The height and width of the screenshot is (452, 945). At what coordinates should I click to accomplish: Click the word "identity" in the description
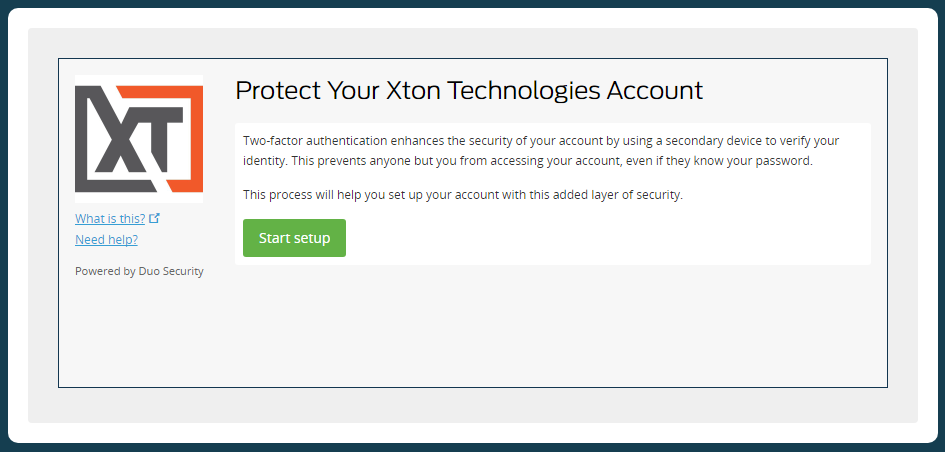(265, 161)
